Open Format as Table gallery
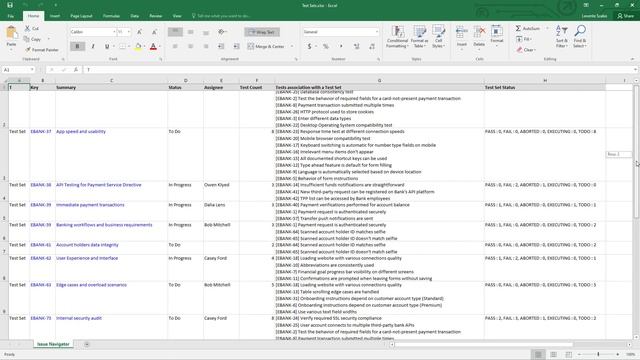The width and height of the screenshot is (640, 360). click(419, 36)
